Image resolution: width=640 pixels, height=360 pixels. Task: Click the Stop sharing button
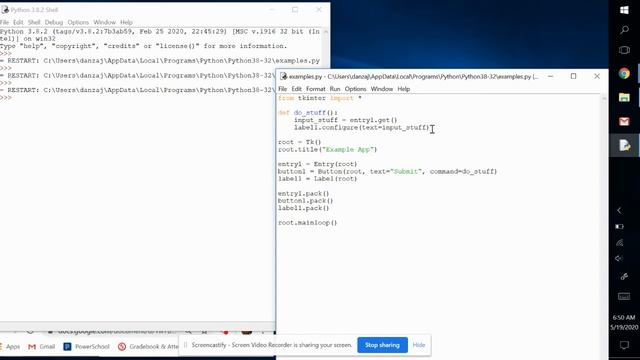click(x=382, y=345)
